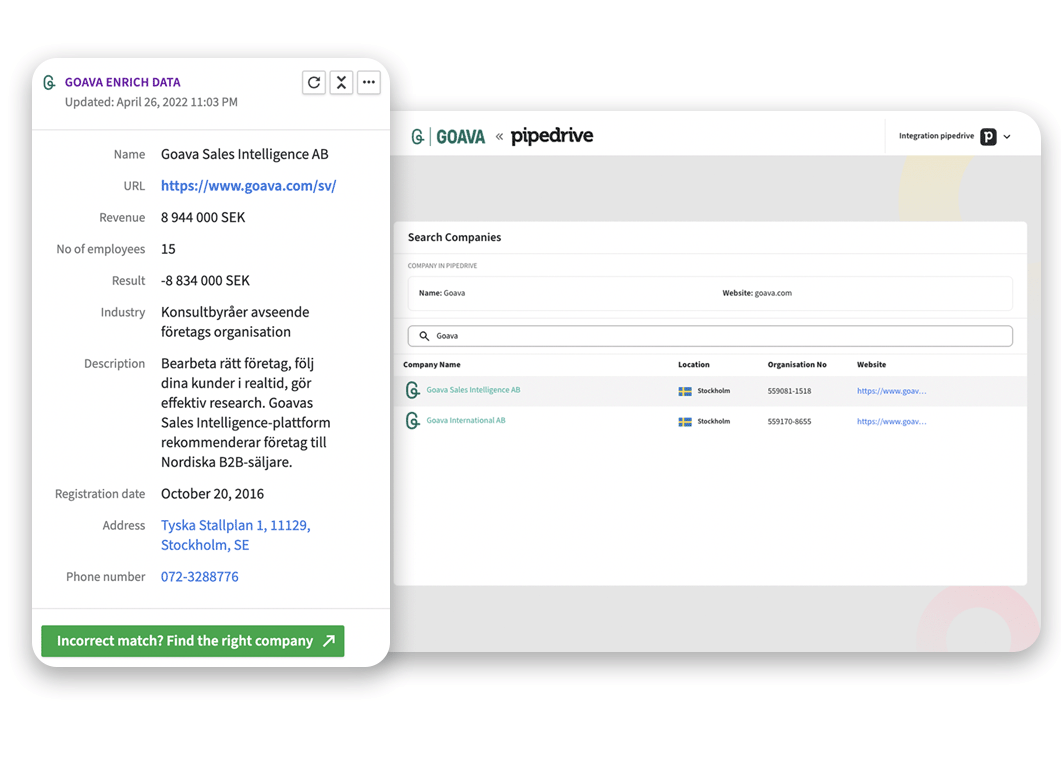The width and height of the screenshot is (1061, 768).
Task: Open Goava Sales Intelligence AB company result
Action: (473, 390)
